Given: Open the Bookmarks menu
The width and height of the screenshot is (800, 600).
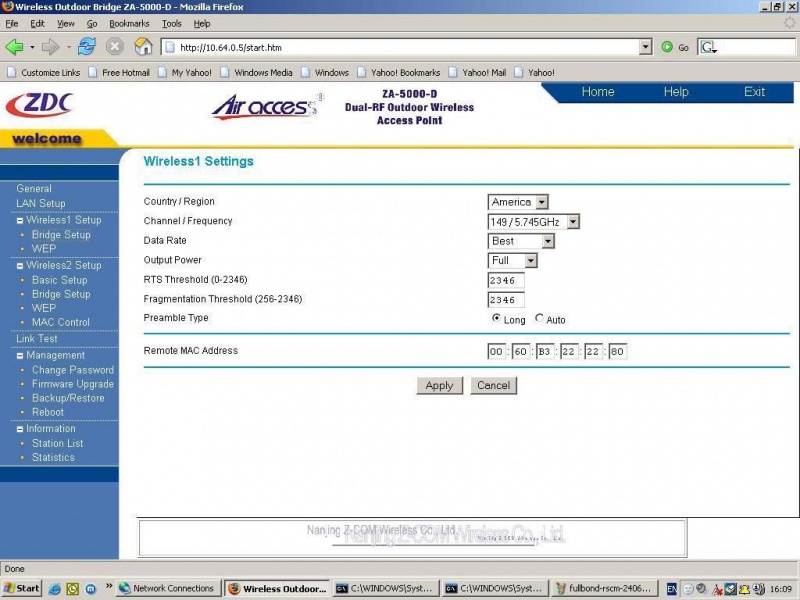Looking at the screenshot, I should point(128,23).
